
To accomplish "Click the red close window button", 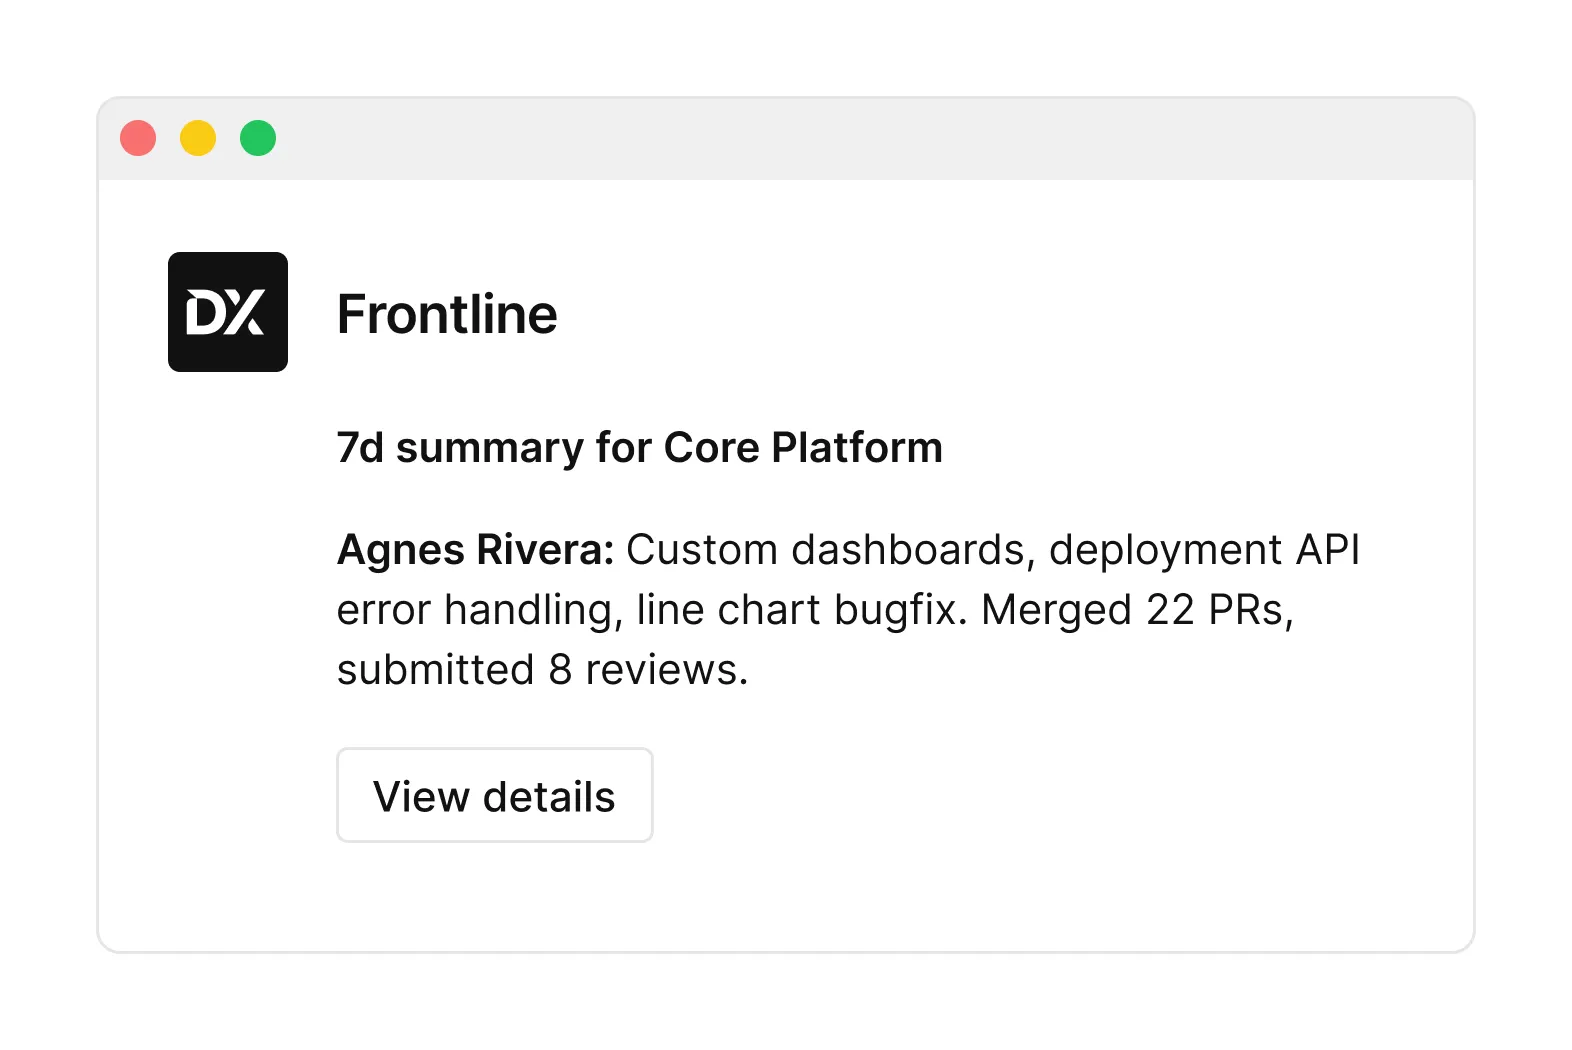I will (138, 138).
